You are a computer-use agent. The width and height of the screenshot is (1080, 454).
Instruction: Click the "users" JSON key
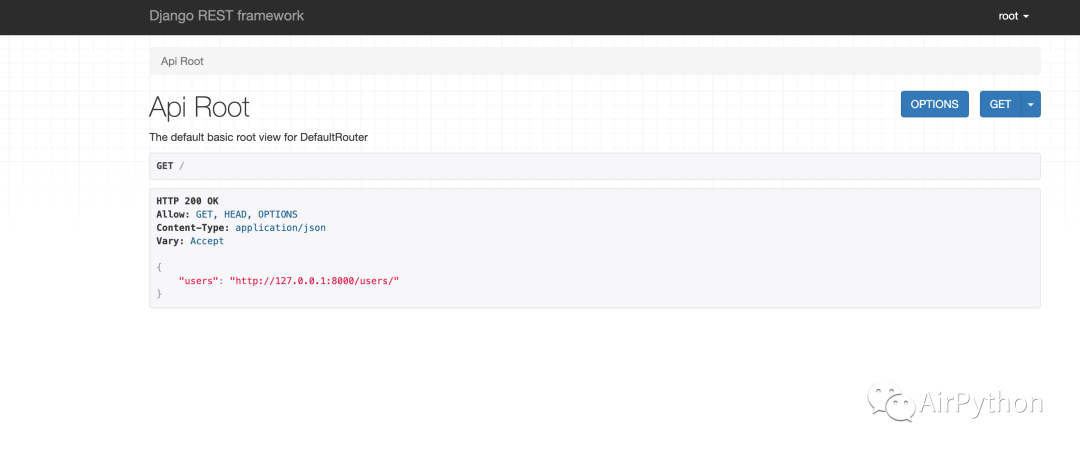(199, 281)
